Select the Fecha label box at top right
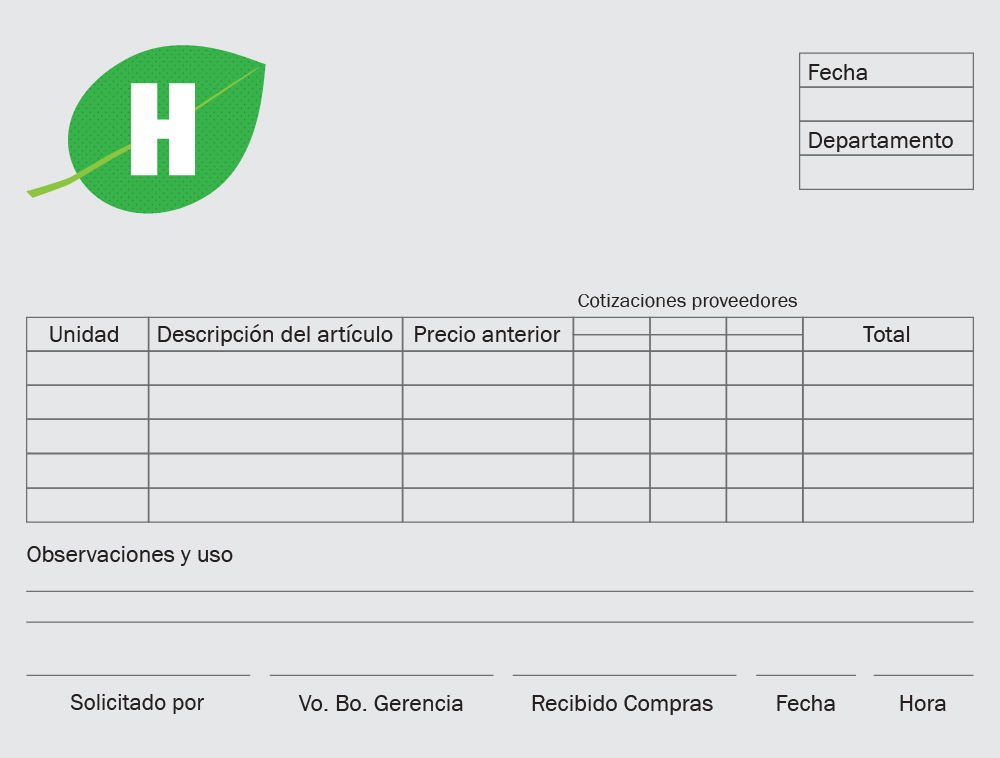Image resolution: width=1000 pixels, height=758 pixels. (886, 70)
